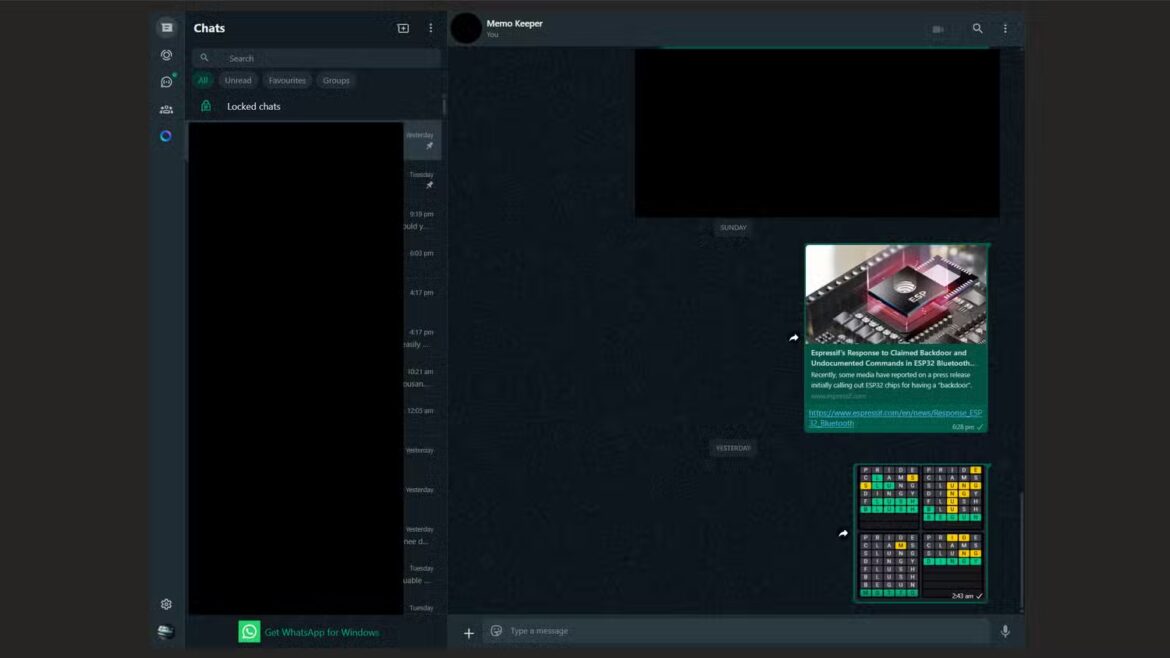Expand the Chats panel three-dot menu
1170x658 pixels.
click(431, 29)
